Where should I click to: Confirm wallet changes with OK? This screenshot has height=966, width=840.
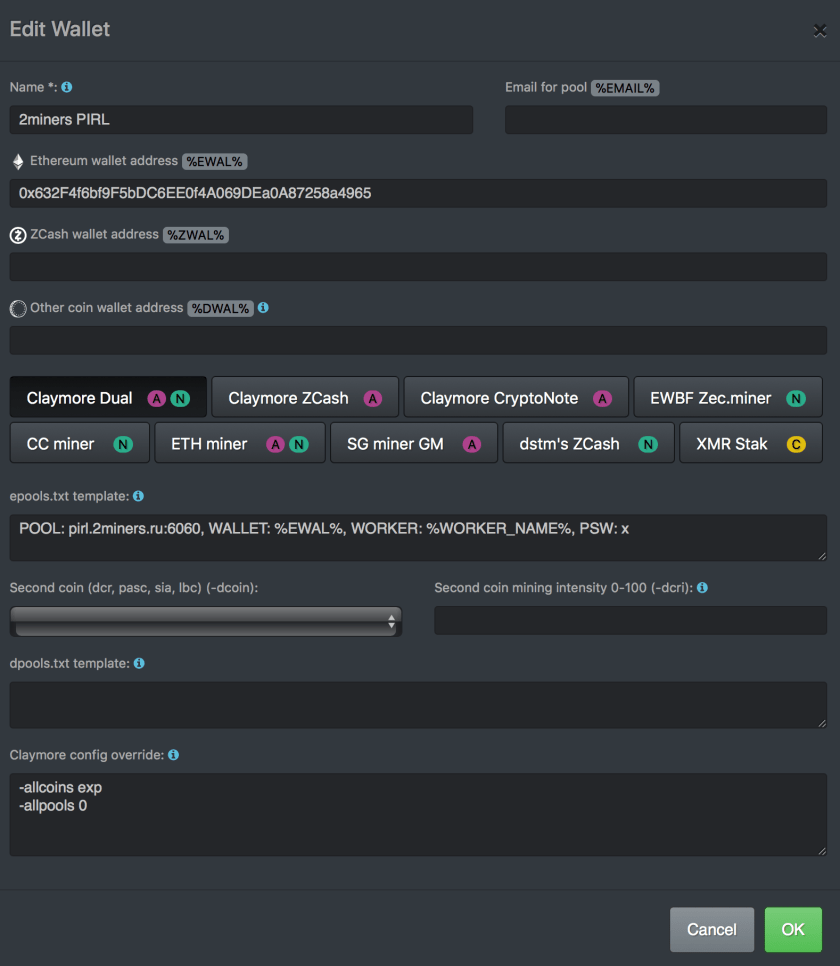(x=793, y=929)
